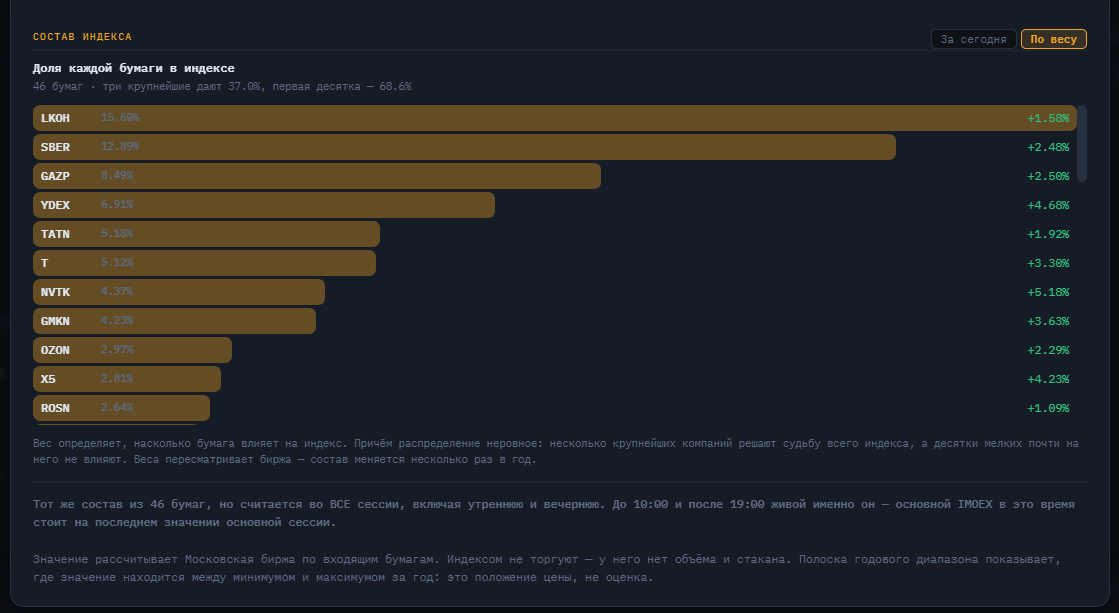1119x613 pixels.
Task: Click OZON weight value 2.97%
Action: (117, 349)
